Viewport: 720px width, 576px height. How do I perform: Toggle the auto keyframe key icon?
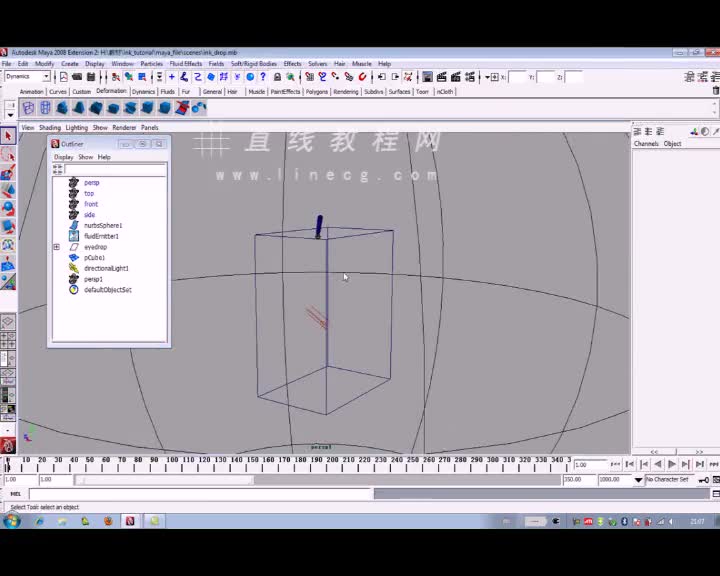[703, 480]
